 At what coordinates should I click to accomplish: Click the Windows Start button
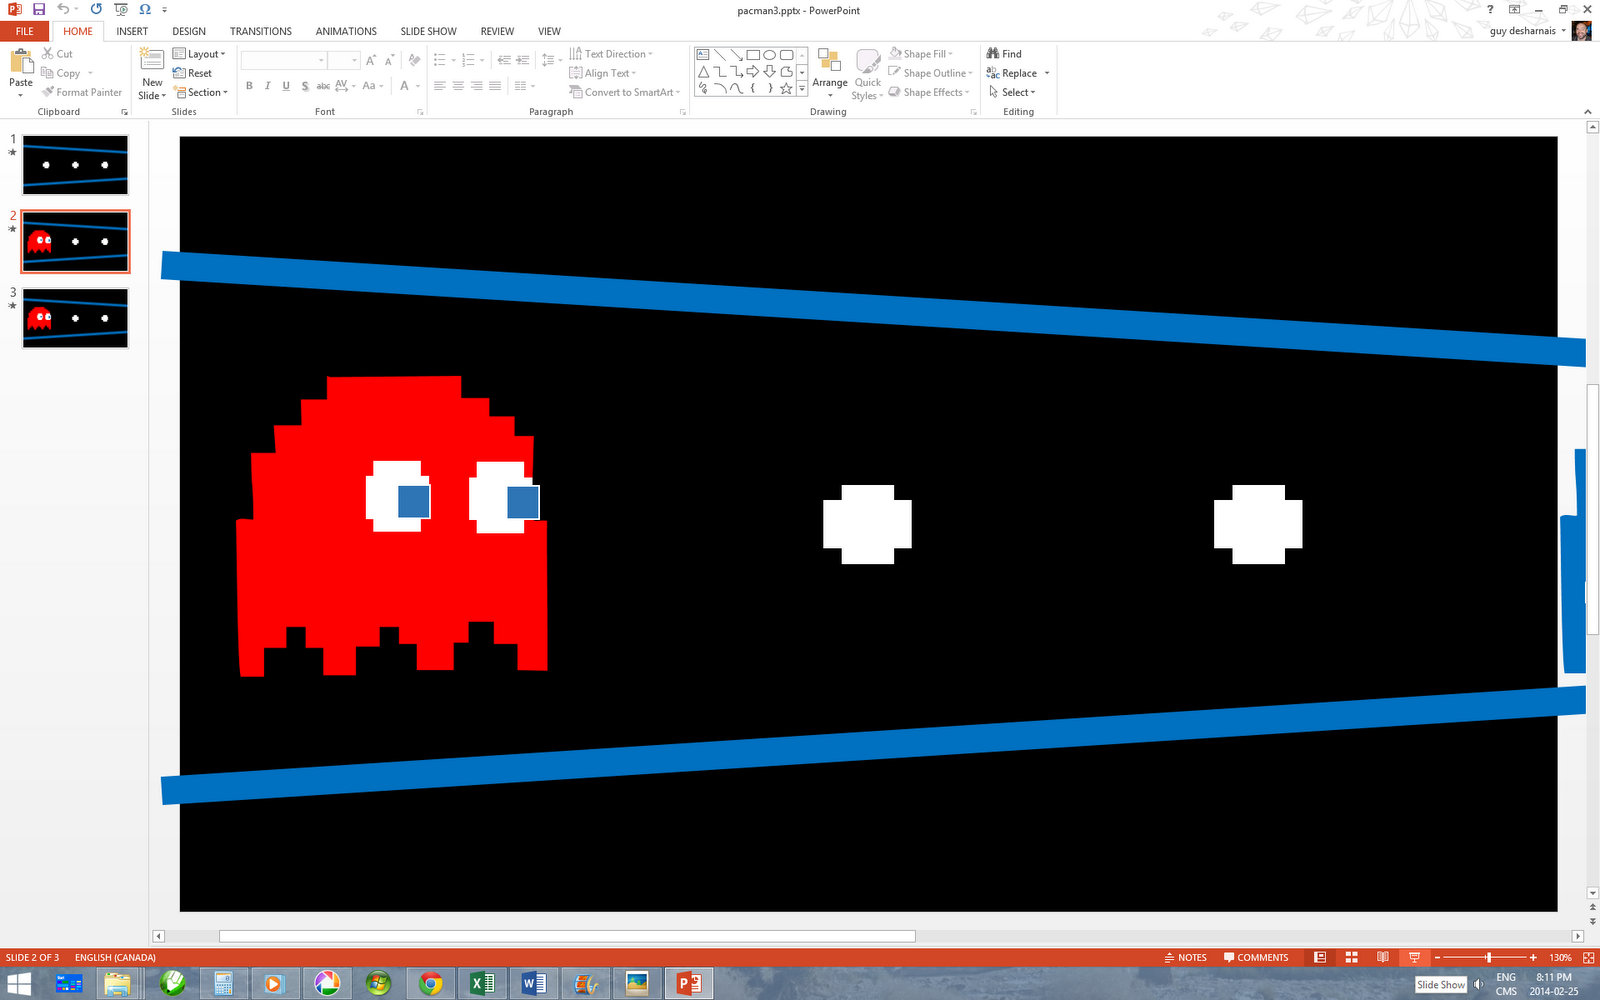coord(19,984)
